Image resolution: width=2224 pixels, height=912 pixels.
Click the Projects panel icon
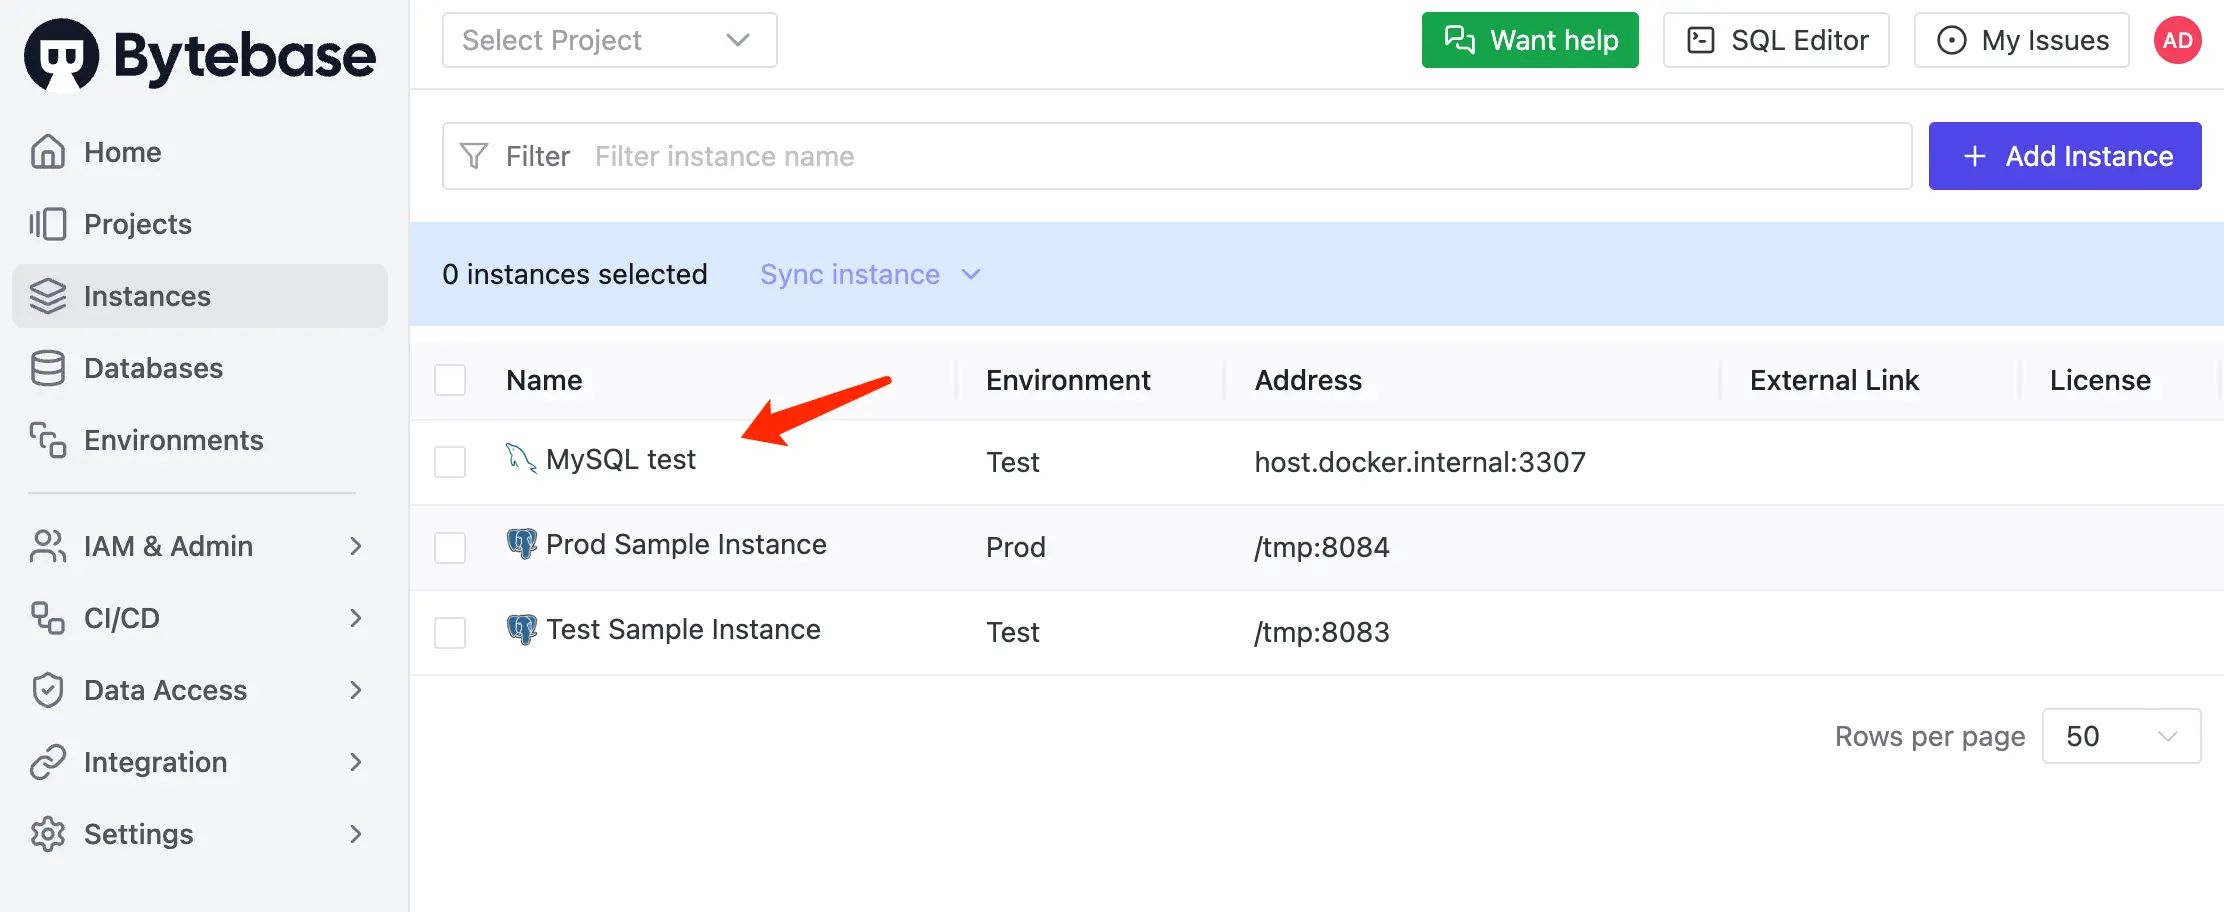click(48, 224)
